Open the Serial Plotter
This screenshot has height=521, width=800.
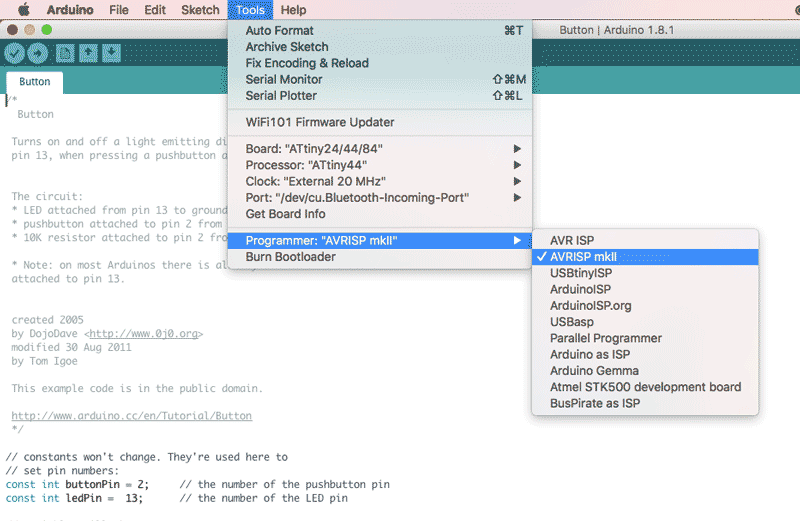[380, 96]
